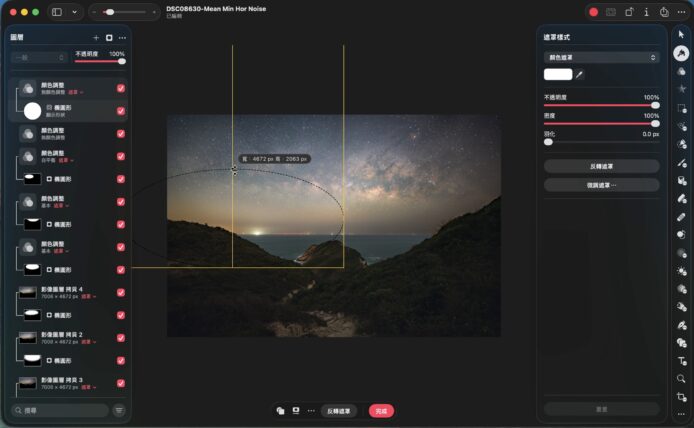694x428 pixels.
Task: Open the layers panel more options menu
Action: point(122,37)
